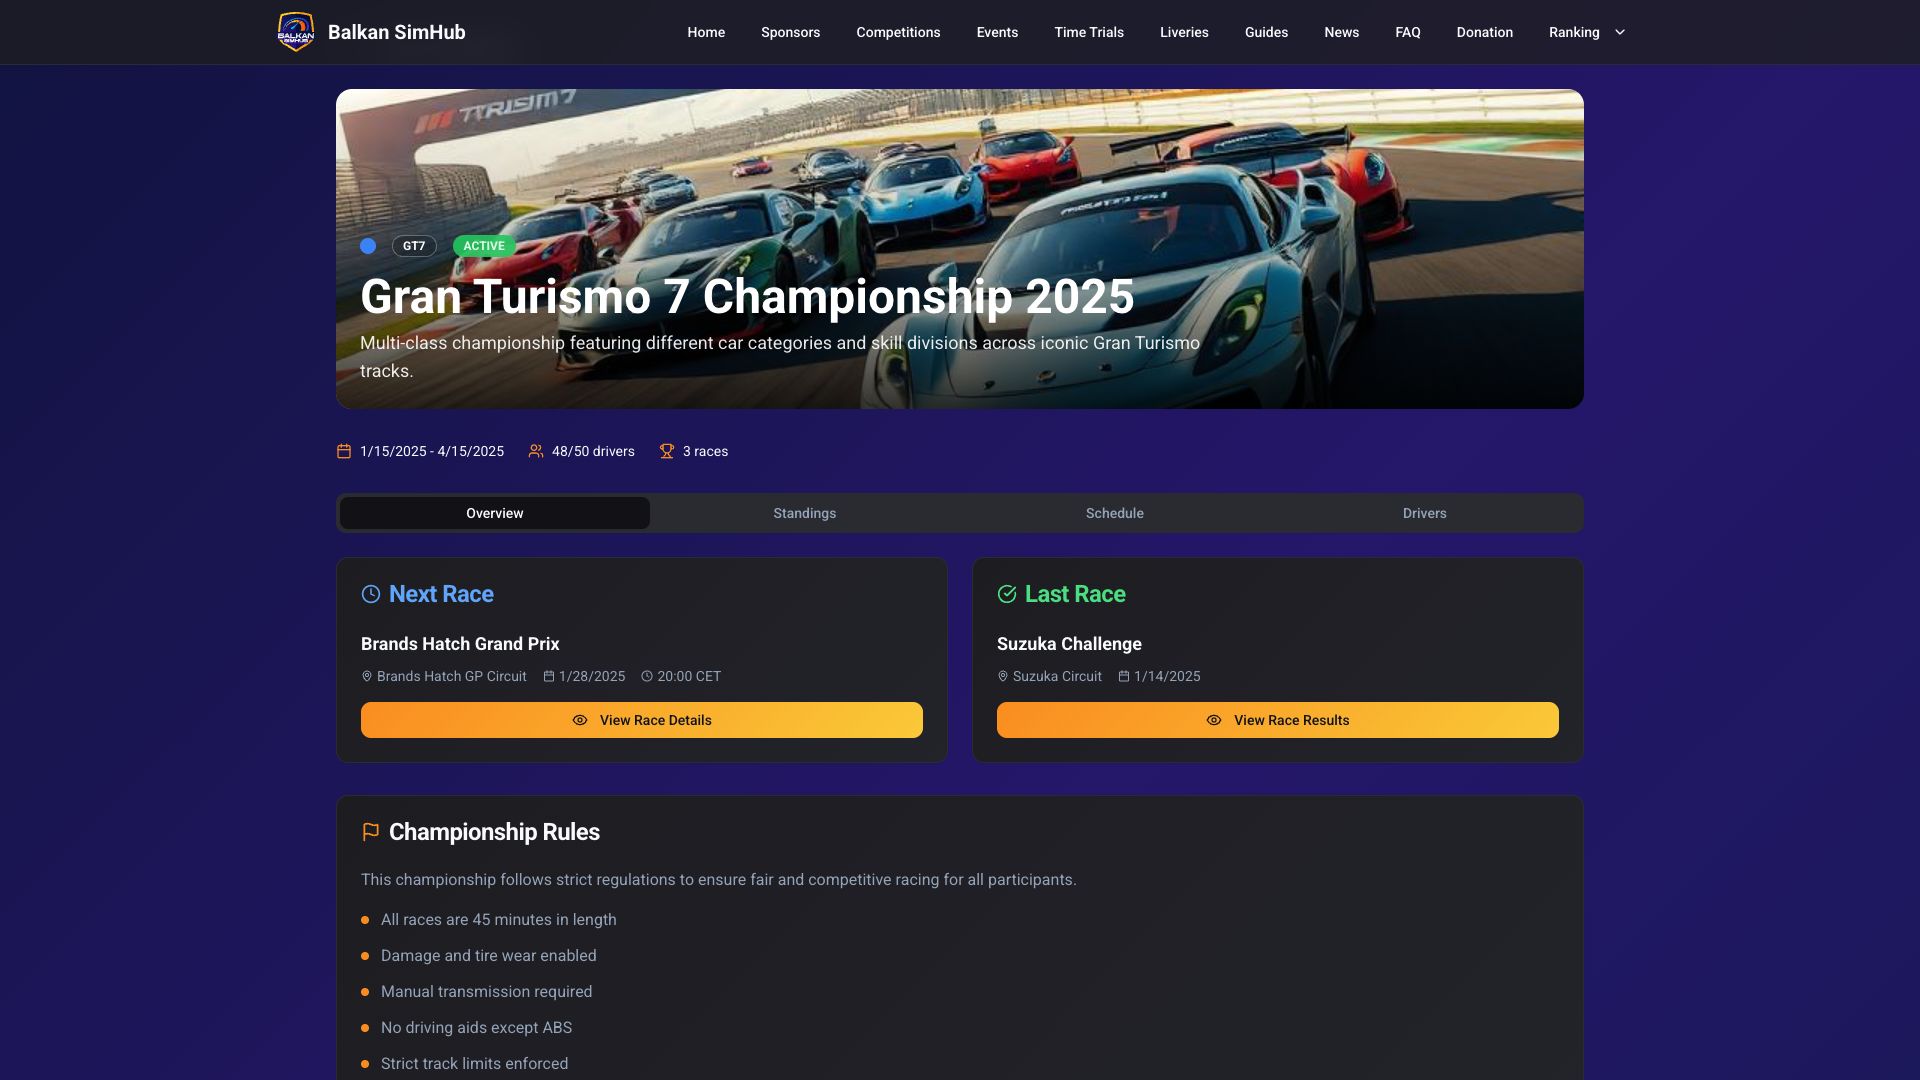Open the Donation page link
The image size is (1920, 1080).
click(1485, 32)
